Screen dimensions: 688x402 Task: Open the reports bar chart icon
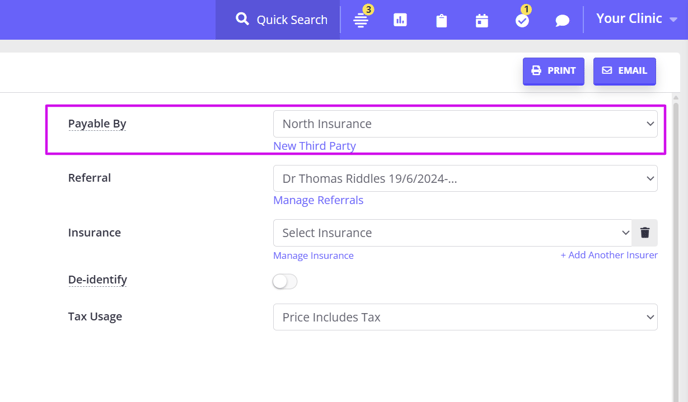tap(400, 20)
